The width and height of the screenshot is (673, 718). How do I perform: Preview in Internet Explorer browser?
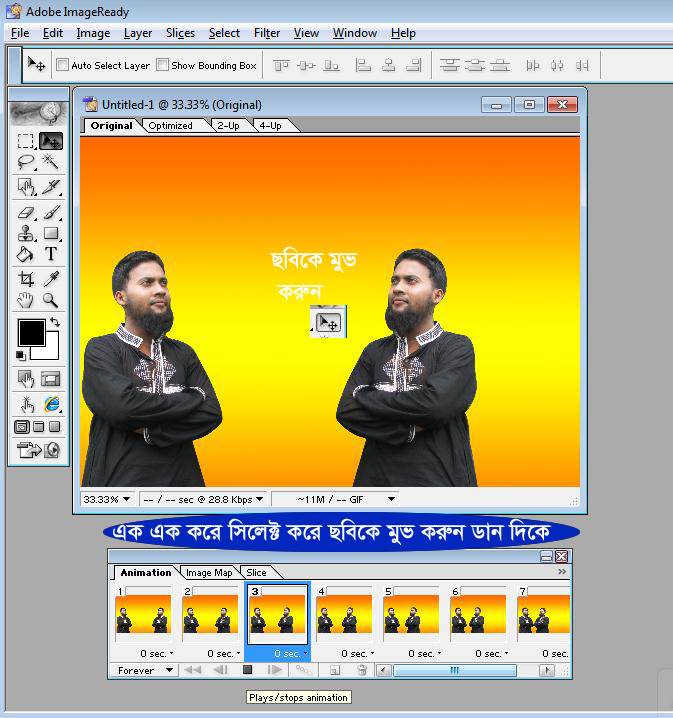51,405
